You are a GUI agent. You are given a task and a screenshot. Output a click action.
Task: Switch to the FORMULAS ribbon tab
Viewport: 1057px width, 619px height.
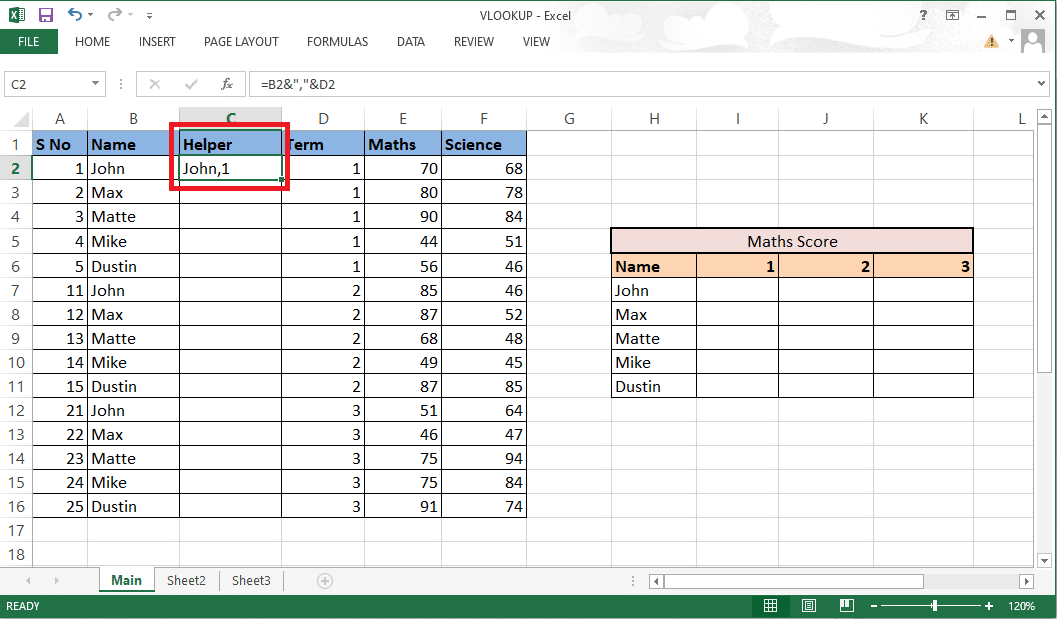point(337,42)
